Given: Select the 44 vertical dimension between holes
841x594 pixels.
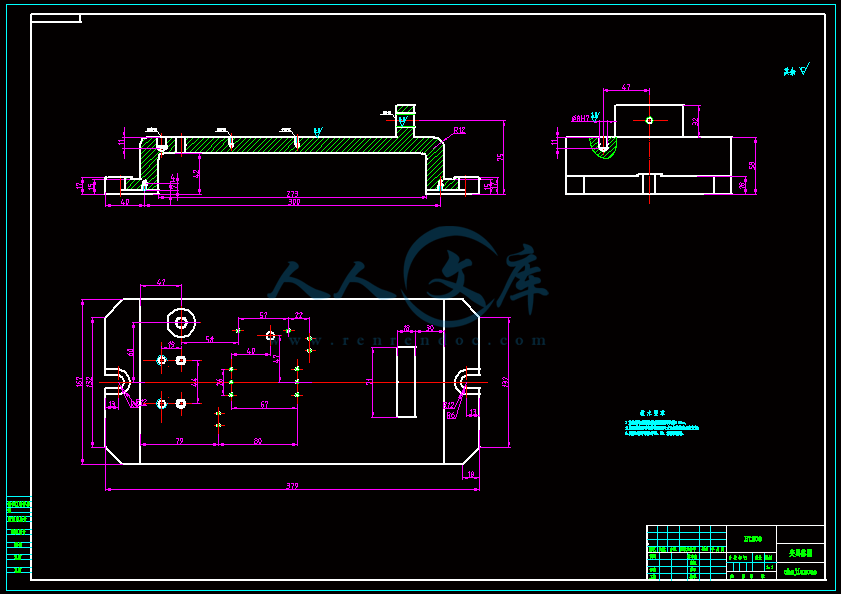Looking at the screenshot, I should pos(194,382).
